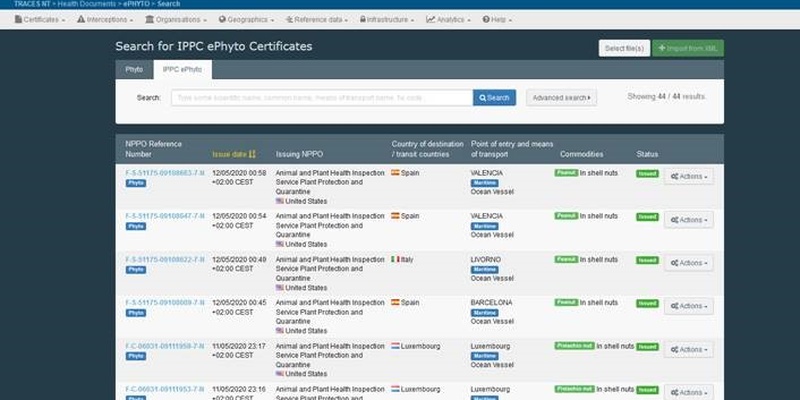Image resolution: width=800 pixels, height=400 pixels.
Task: Click United States flag in 00:49 row
Action: tap(280, 288)
